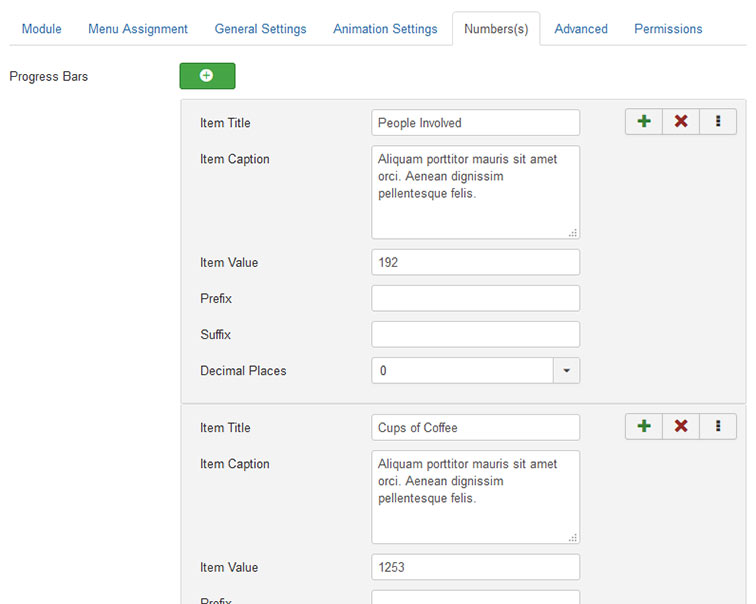Switch to the Module tab
The width and height of the screenshot is (756, 604).
41,29
